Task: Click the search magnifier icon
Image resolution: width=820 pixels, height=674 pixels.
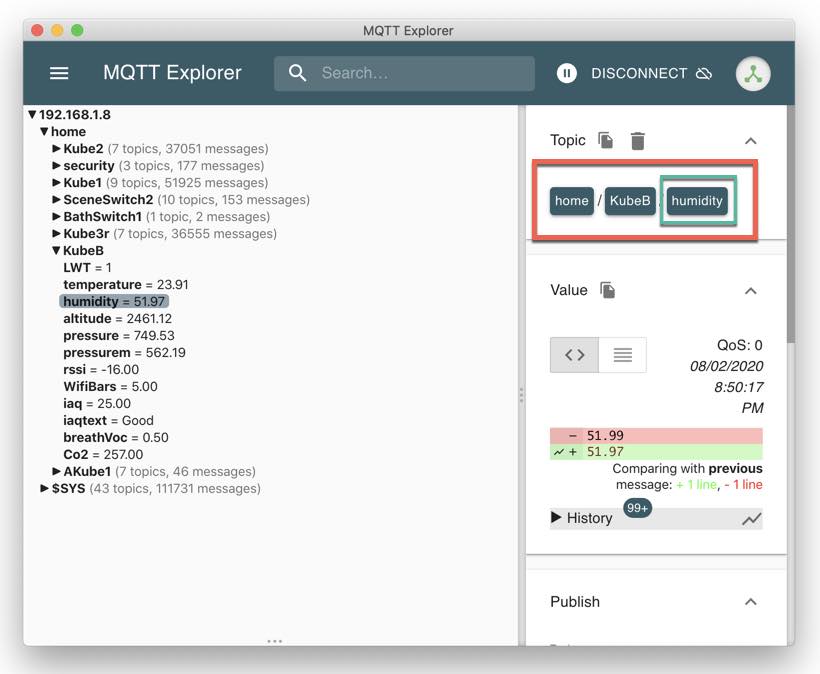Action: pos(297,73)
